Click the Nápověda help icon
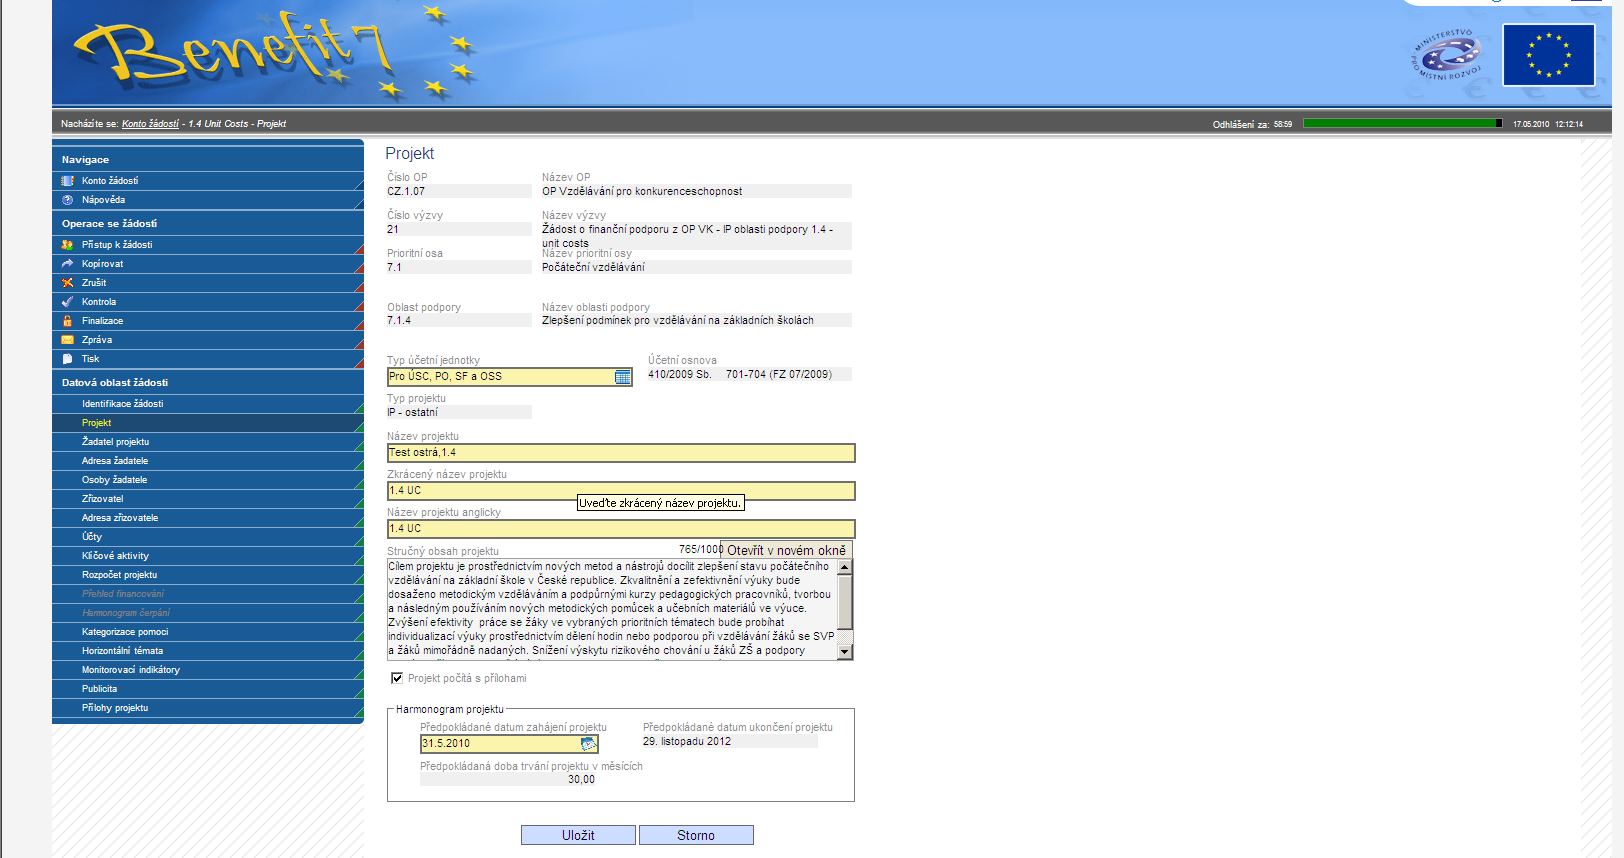1624x858 pixels. [68, 200]
